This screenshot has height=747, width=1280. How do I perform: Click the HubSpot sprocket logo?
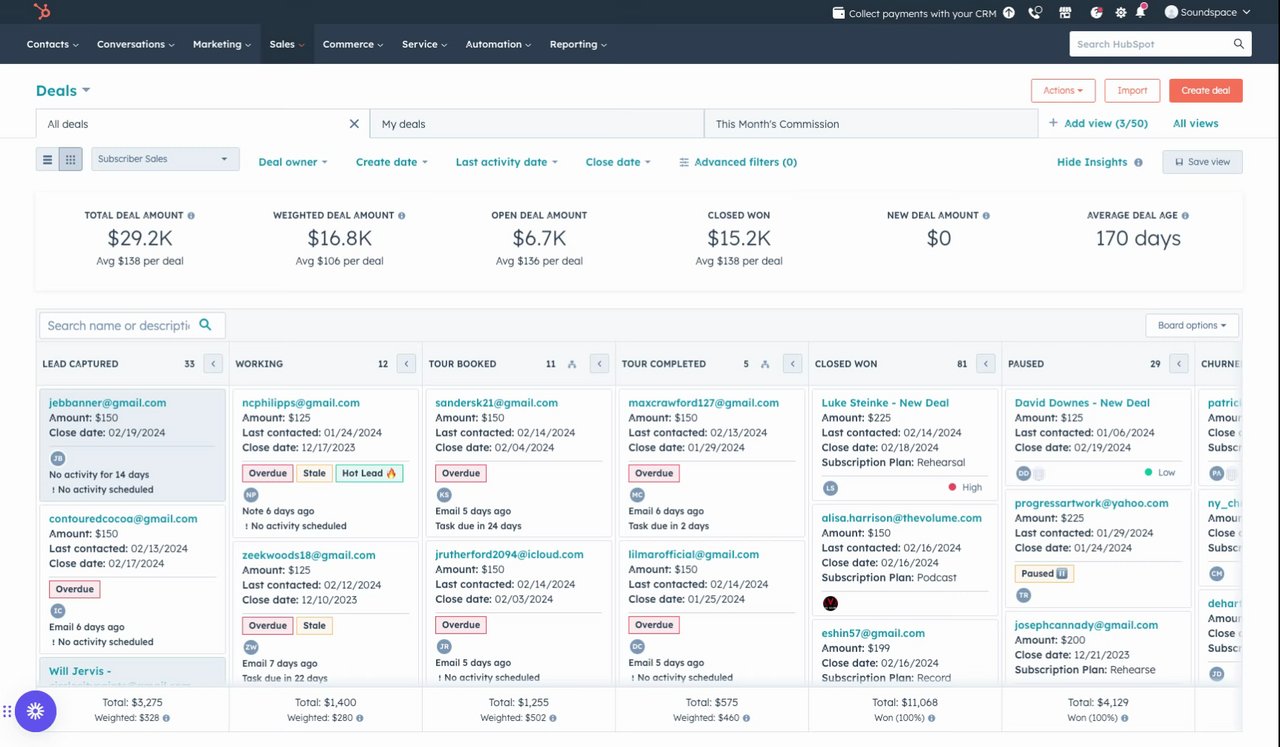[x=42, y=12]
